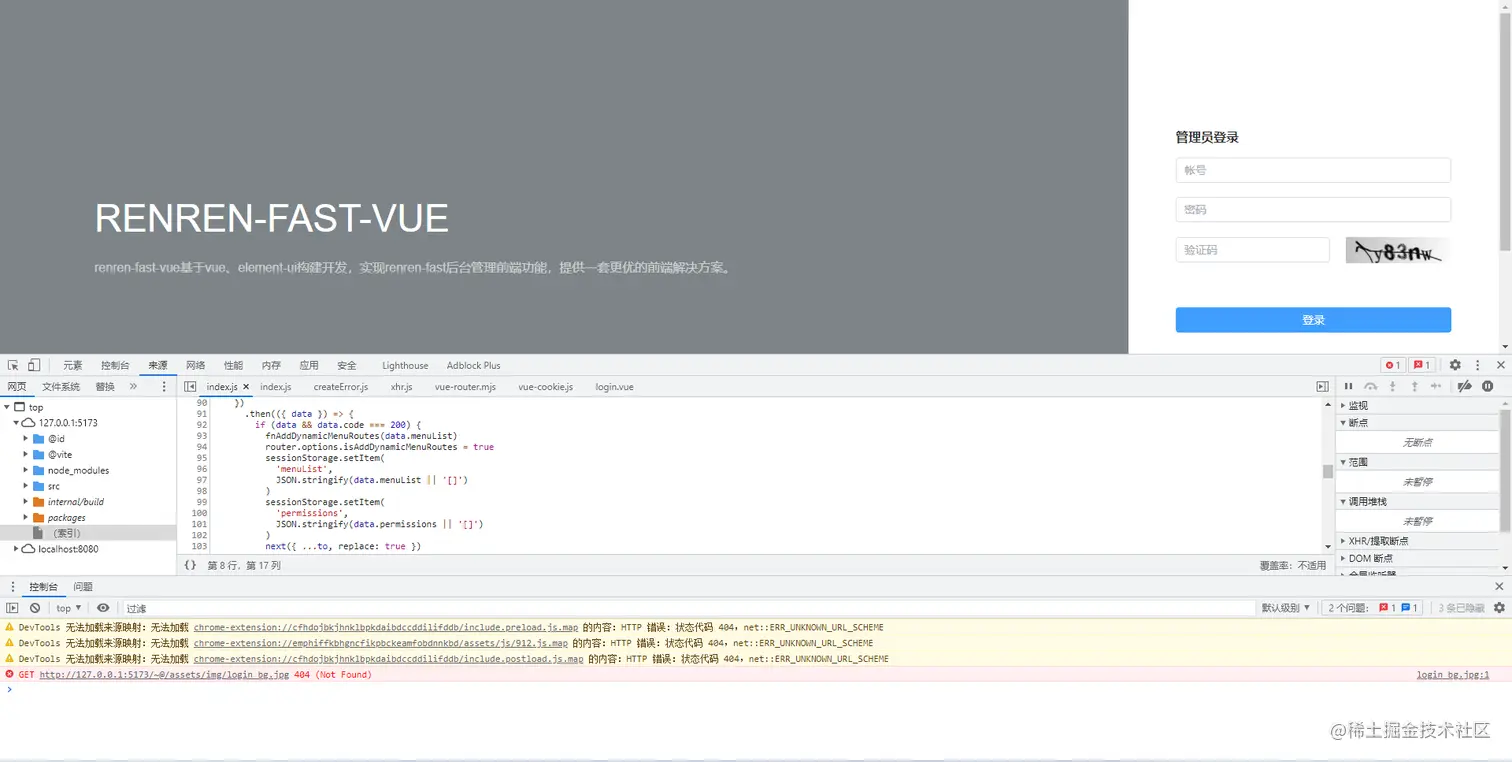Expand the node_modules folder

[x=26, y=470]
